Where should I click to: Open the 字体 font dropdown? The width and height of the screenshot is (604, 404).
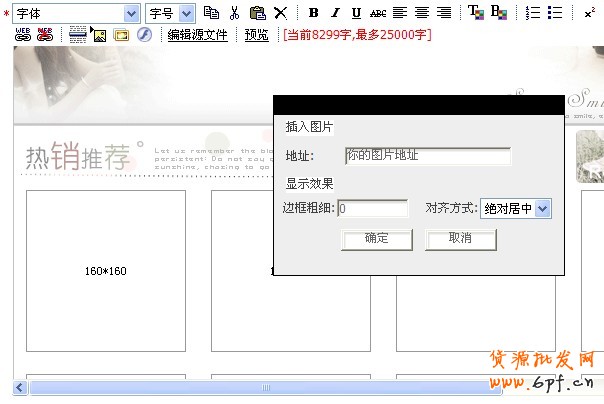point(131,13)
